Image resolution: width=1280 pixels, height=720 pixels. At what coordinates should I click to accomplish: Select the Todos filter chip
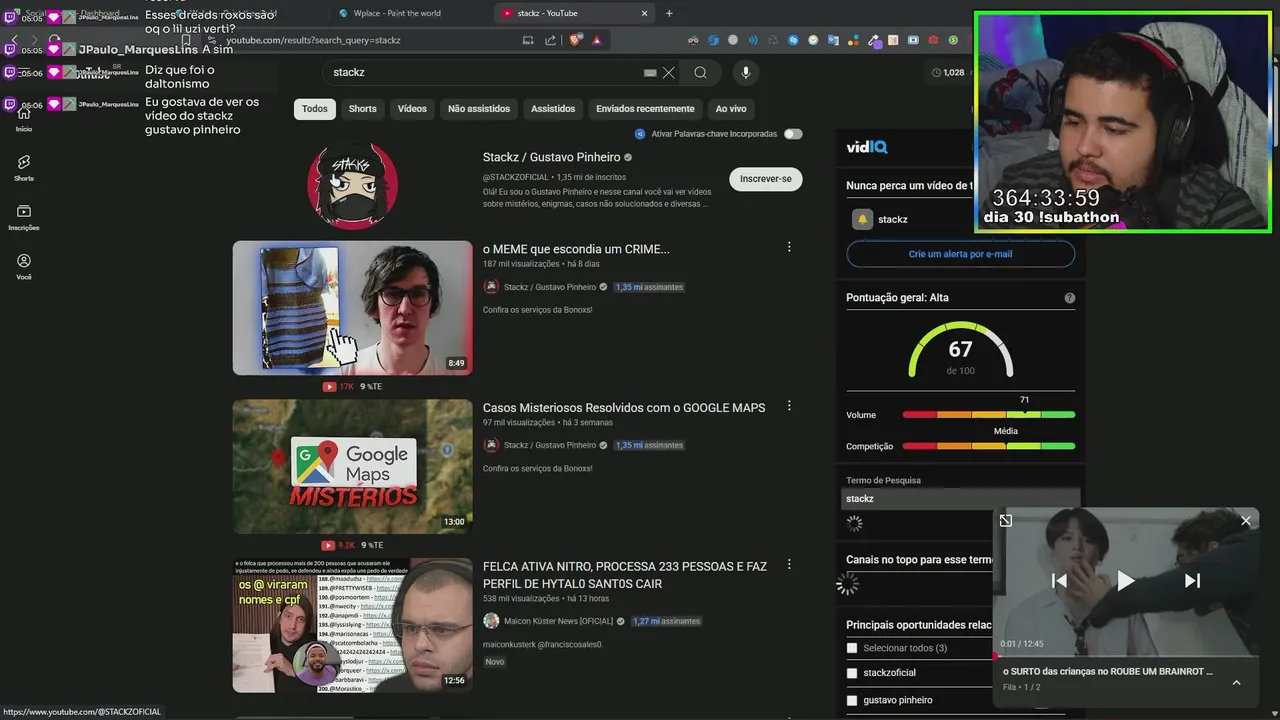[x=315, y=109]
